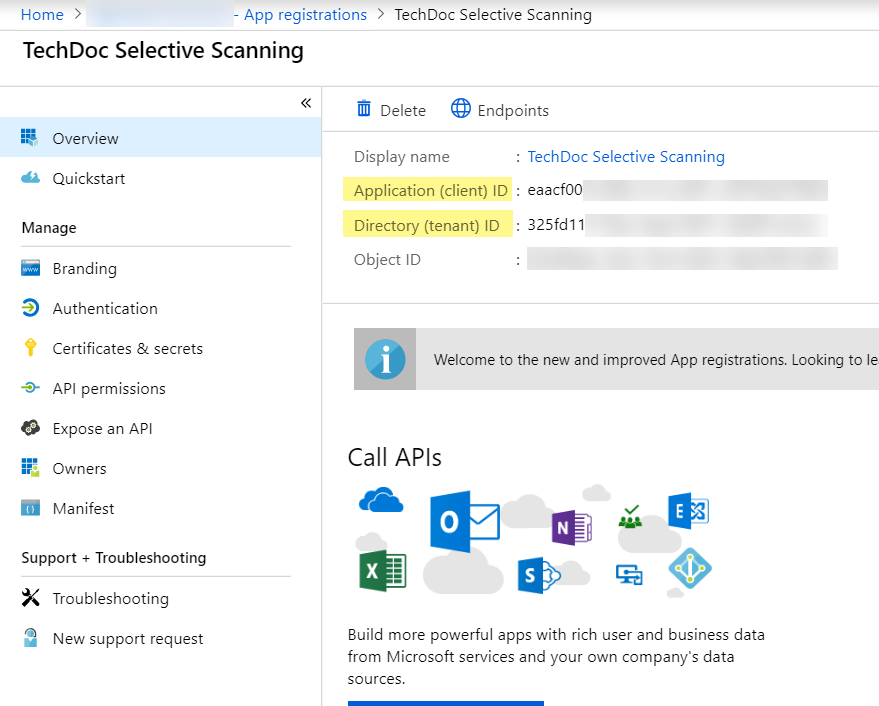Select New support request
Image resolution: width=879 pixels, height=706 pixels.
pos(127,638)
